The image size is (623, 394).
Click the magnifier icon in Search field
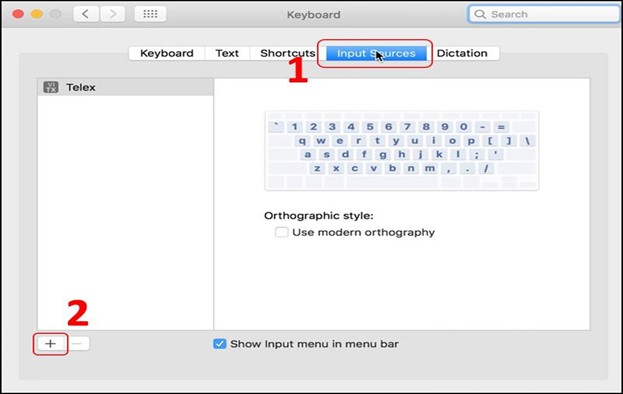[x=480, y=14]
